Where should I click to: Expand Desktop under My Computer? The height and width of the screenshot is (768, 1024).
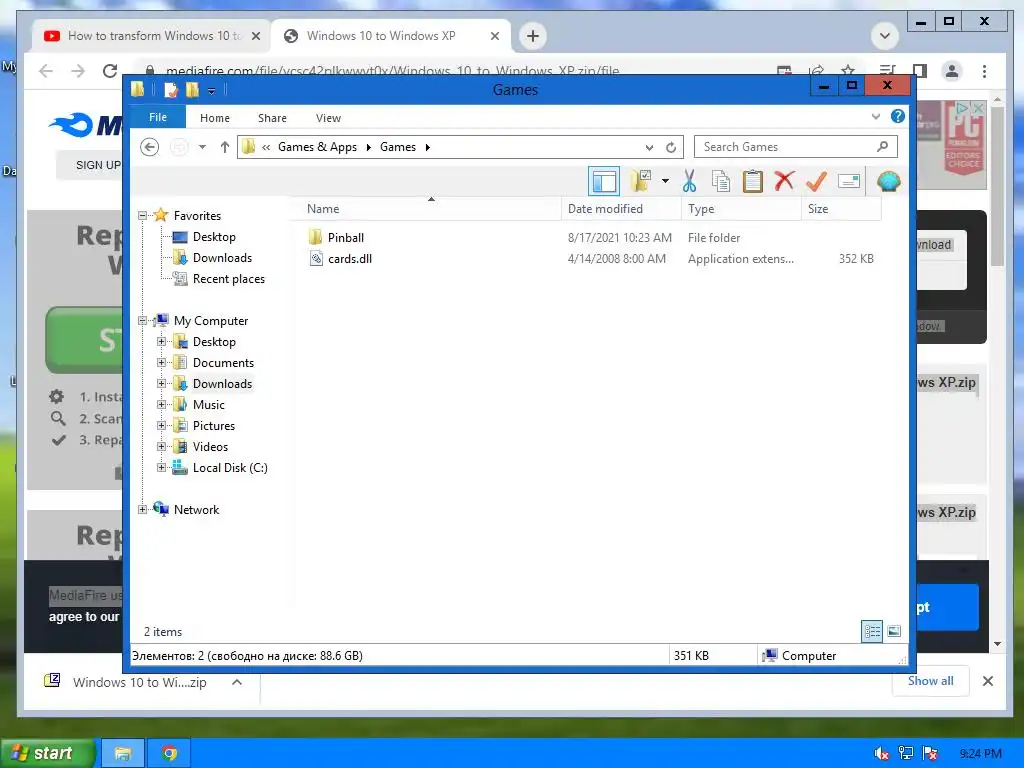click(161, 342)
